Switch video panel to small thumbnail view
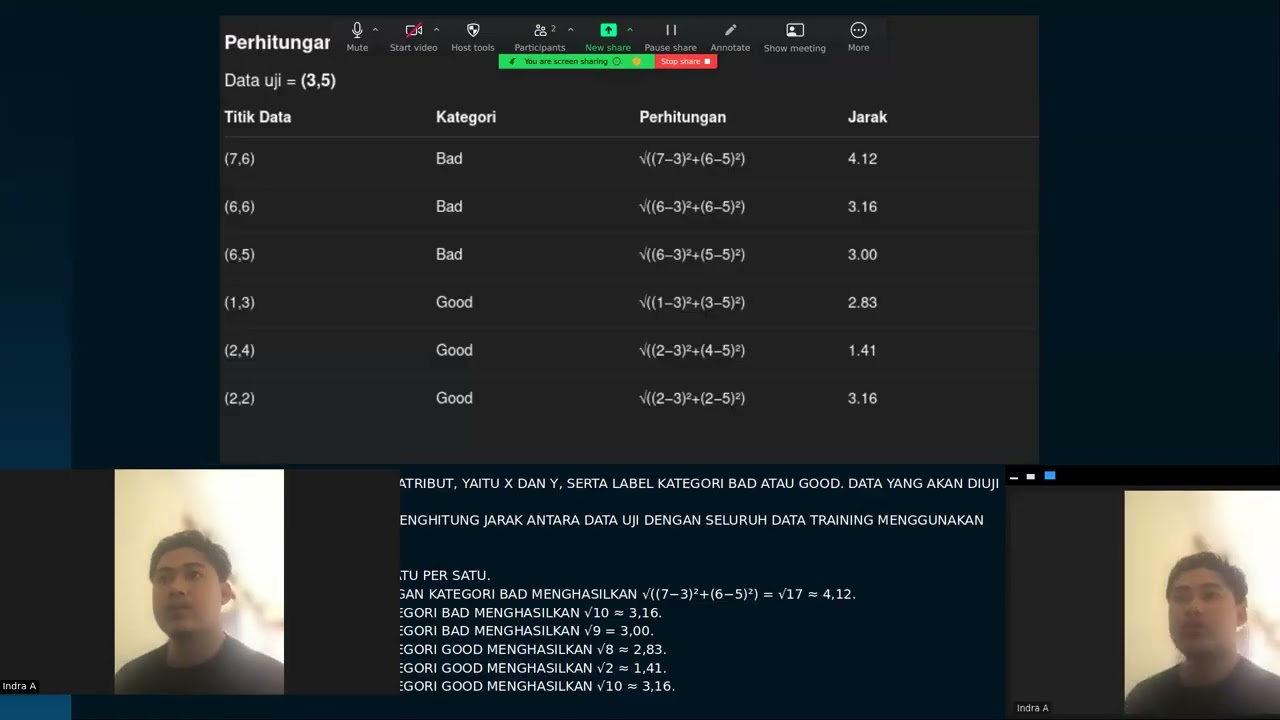The width and height of the screenshot is (1280, 720). pos(1031,477)
